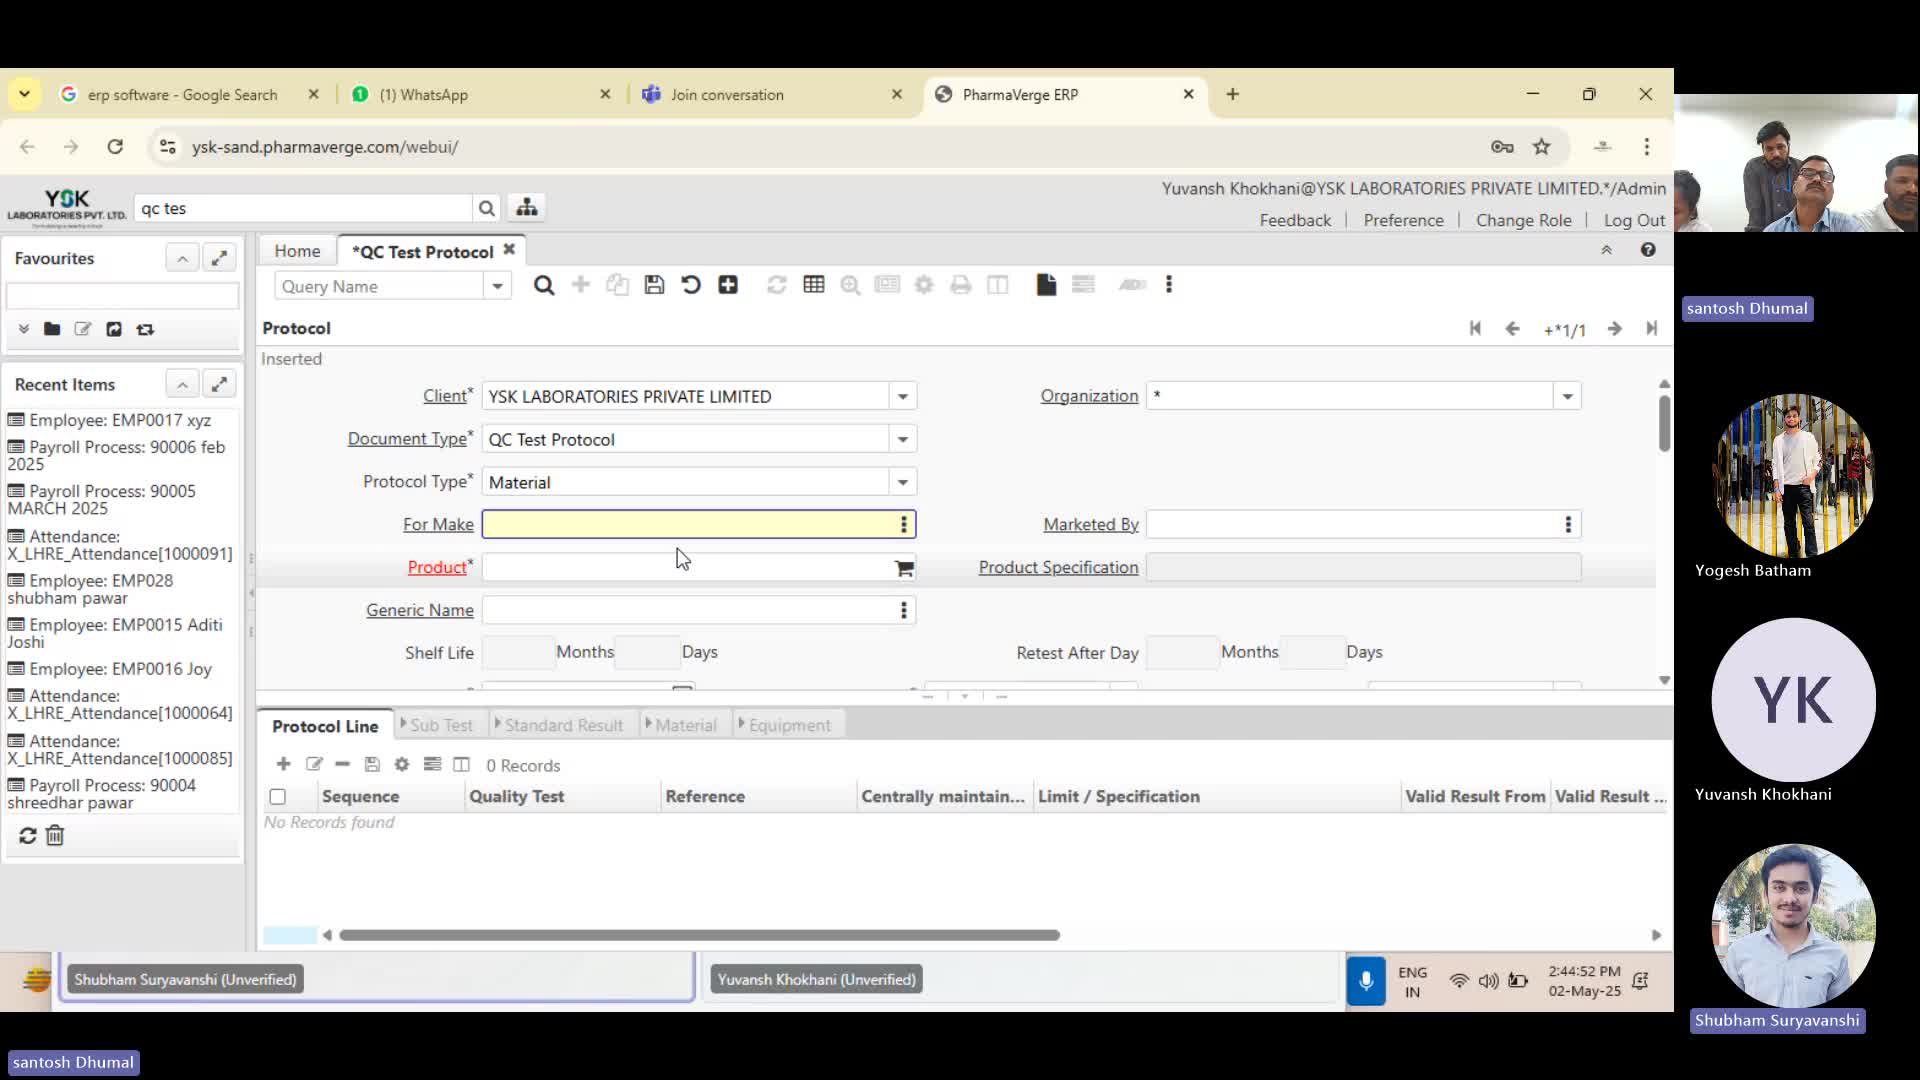Click the Protocol Line delete minus icon

point(343,765)
